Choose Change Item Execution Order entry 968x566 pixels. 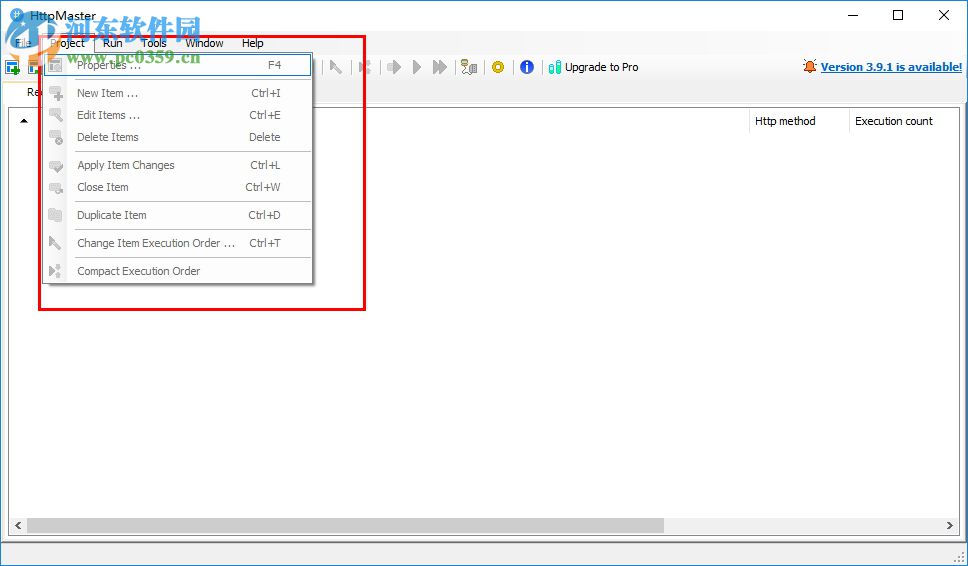coord(177,243)
